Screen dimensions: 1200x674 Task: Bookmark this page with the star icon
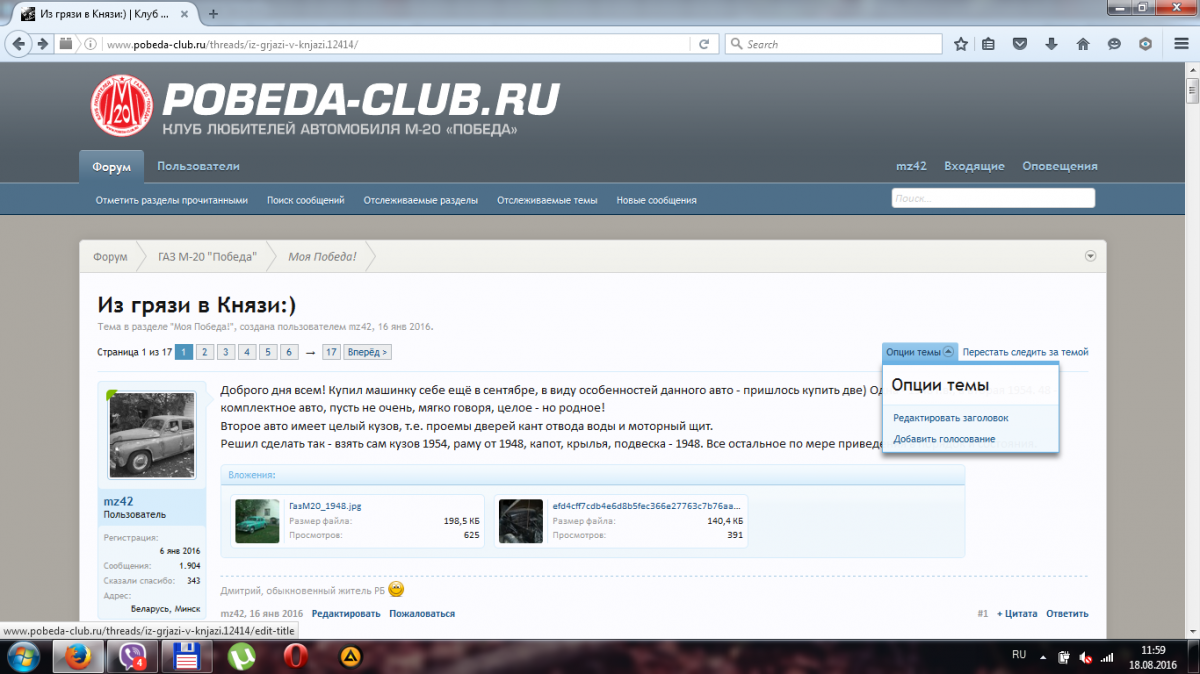click(x=961, y=44)
